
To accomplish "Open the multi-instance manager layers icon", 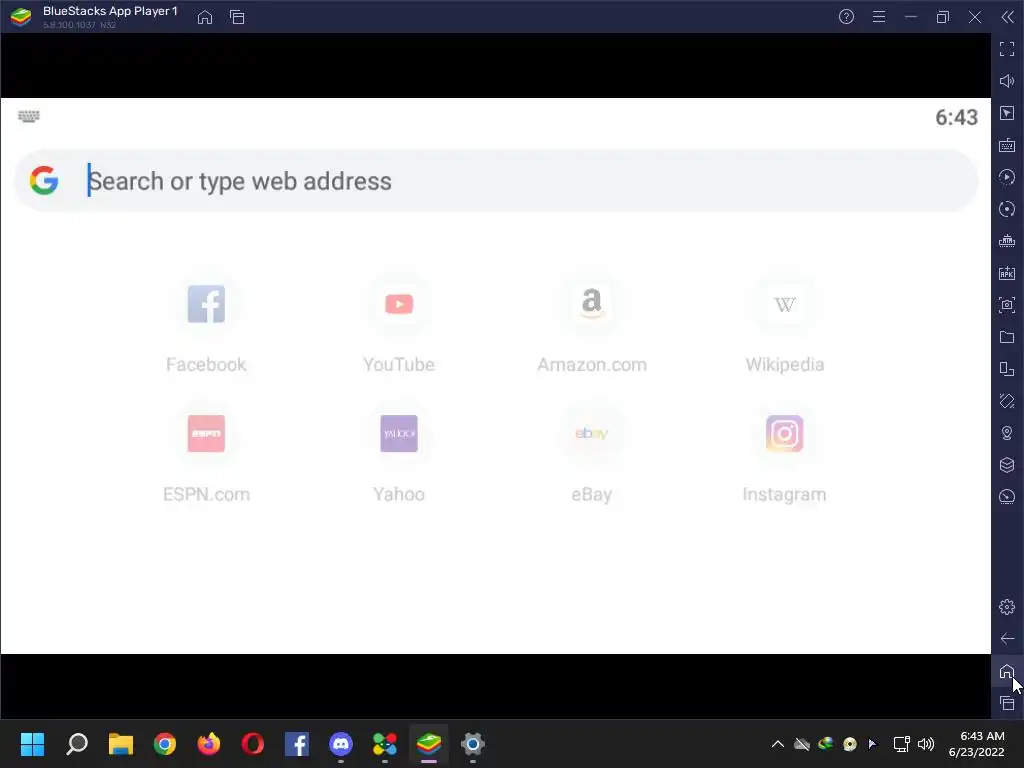I will pyautogui.click(x=1007, y=465).
